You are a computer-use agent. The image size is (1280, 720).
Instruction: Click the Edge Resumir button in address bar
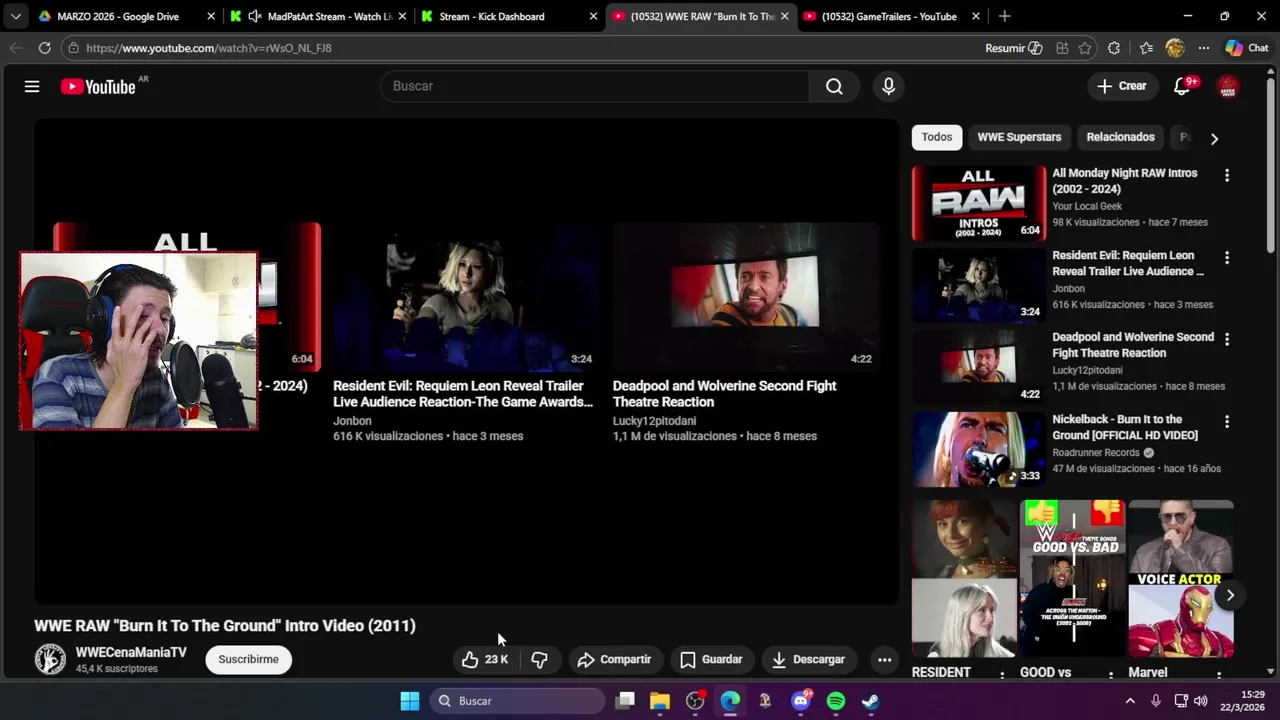tap(1013, 48)
